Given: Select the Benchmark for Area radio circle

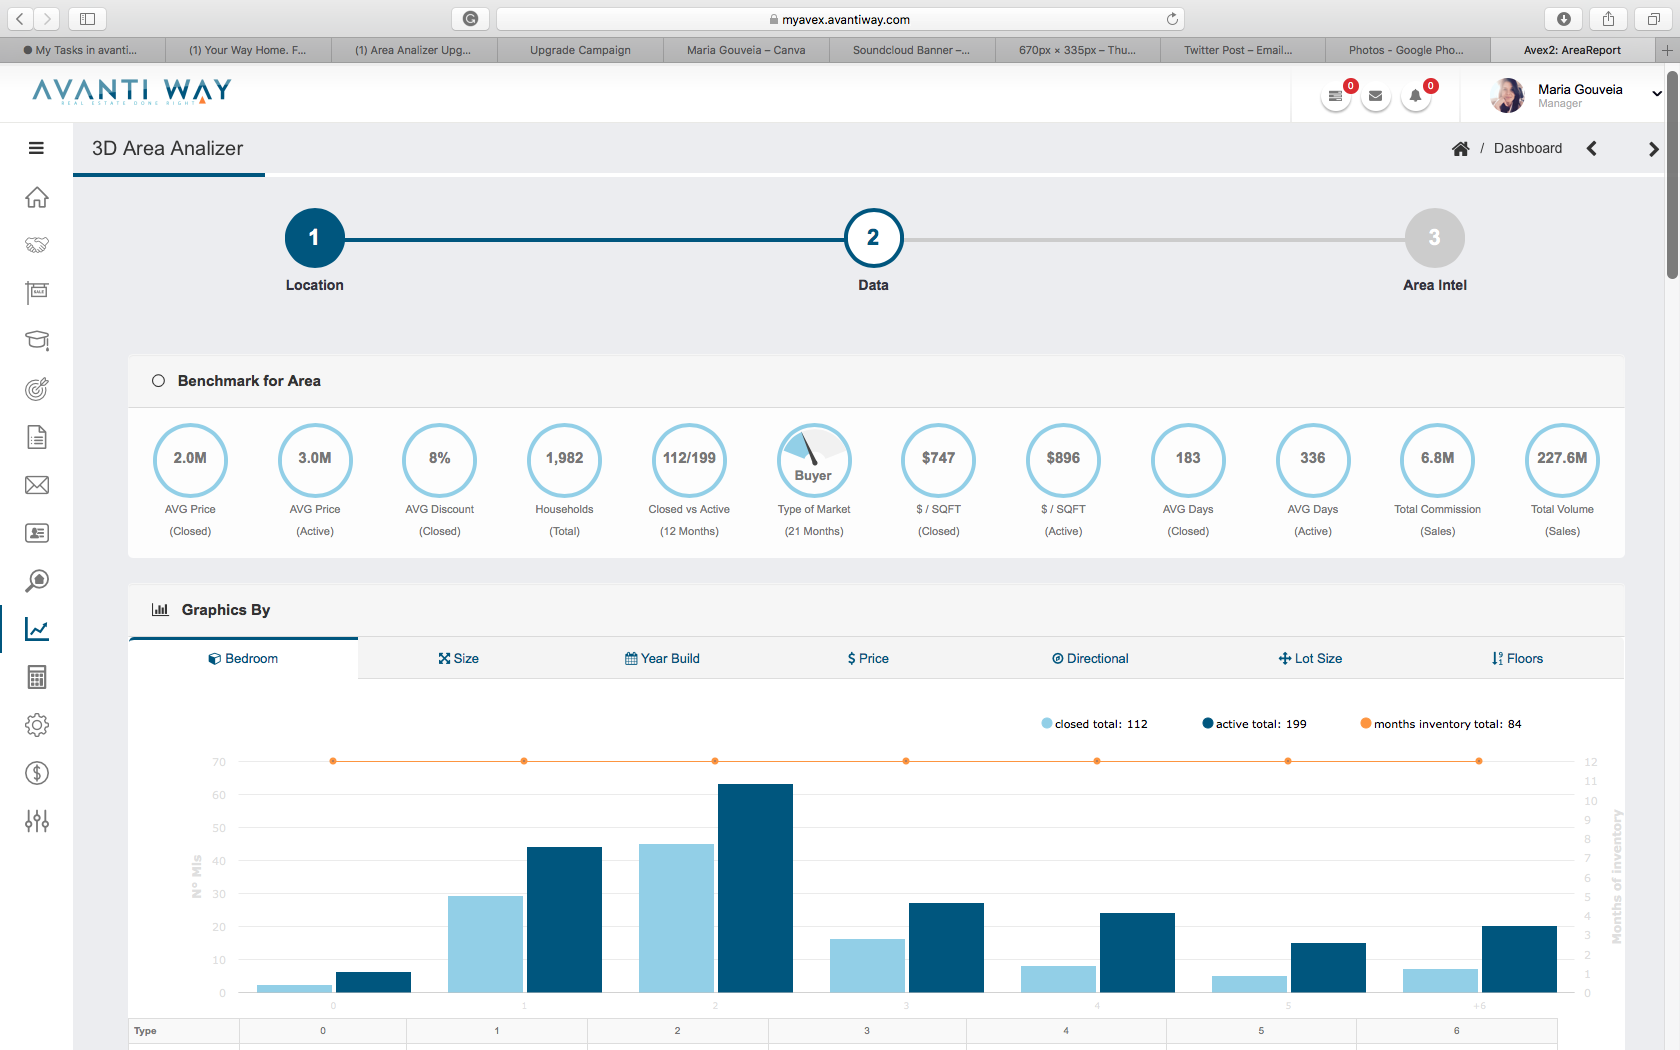Looking at the screenshot, I should (158, 381).
